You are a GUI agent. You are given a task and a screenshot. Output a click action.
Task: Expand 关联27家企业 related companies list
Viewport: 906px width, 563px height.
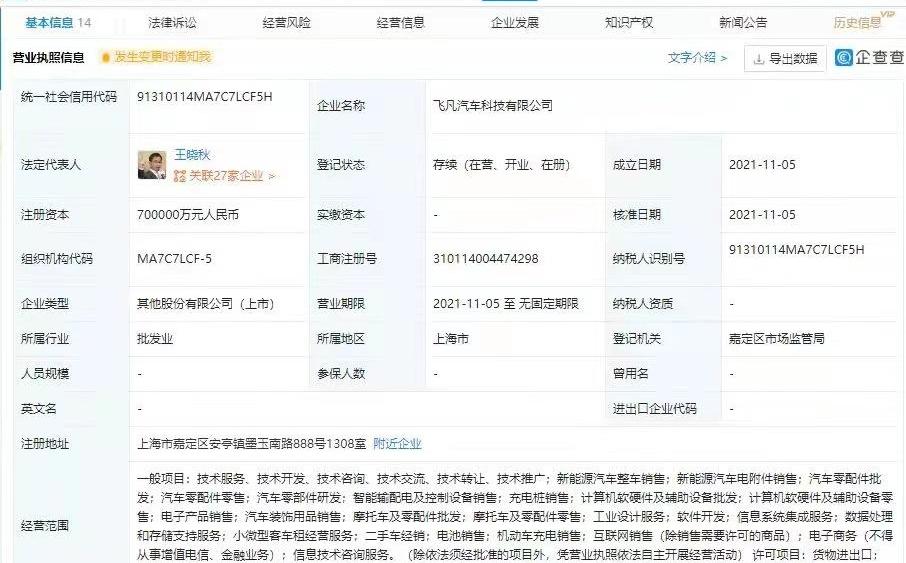(224, 176)
